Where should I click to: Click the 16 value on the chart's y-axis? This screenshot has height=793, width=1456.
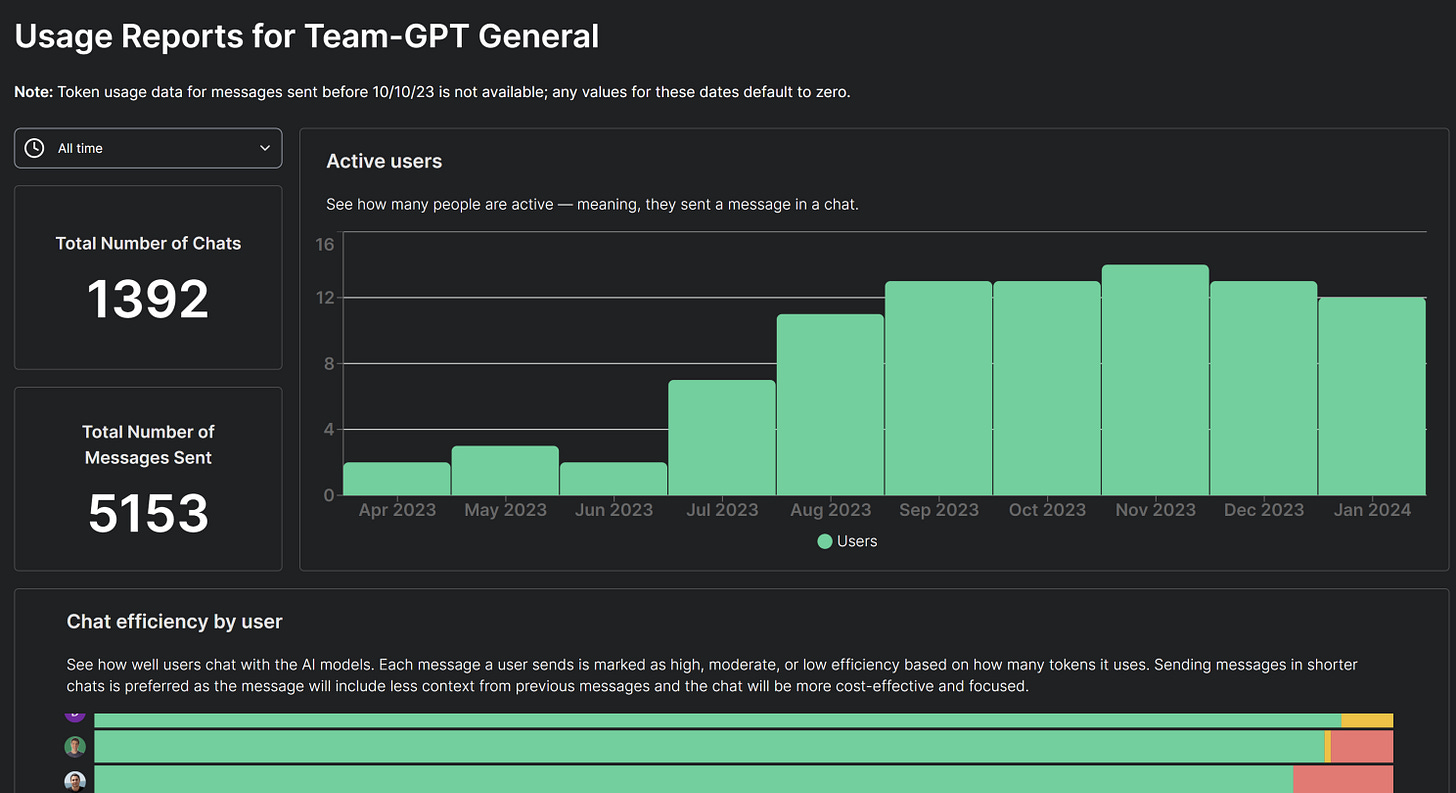[x=324, y=243]
